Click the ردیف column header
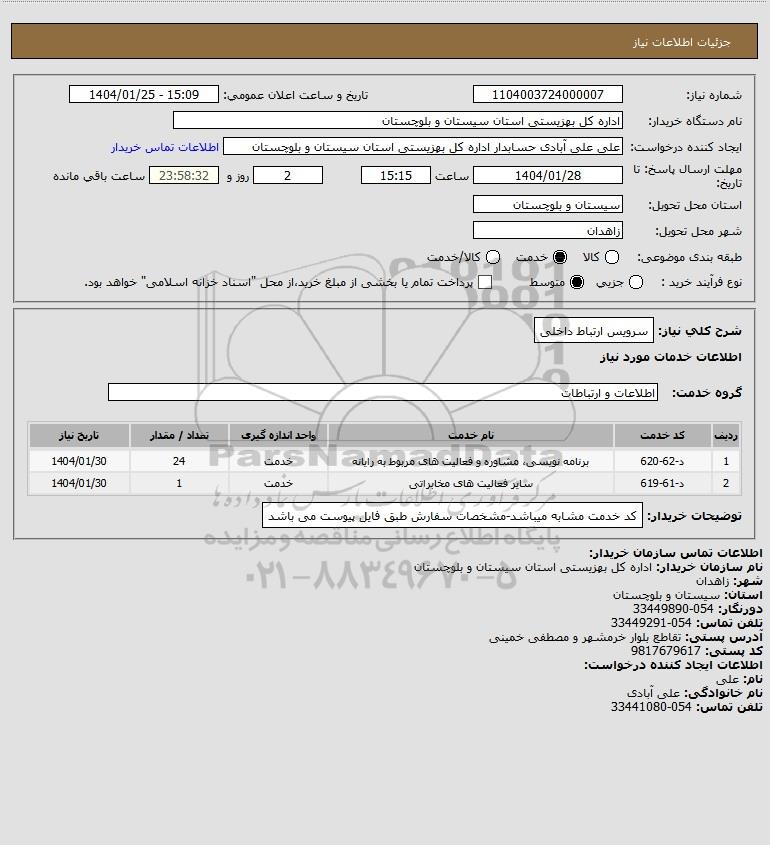770x845 pixels. pos(726,435)
